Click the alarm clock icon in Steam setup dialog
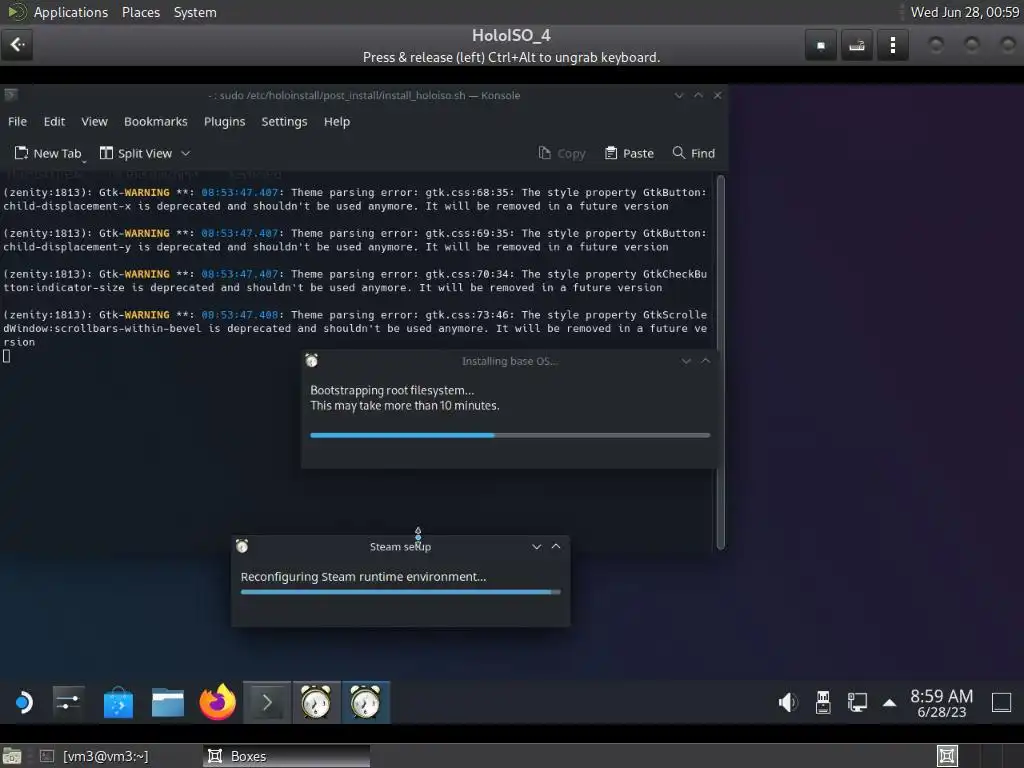This screenshot has height=768, width=1024. (x=242, y=546)
